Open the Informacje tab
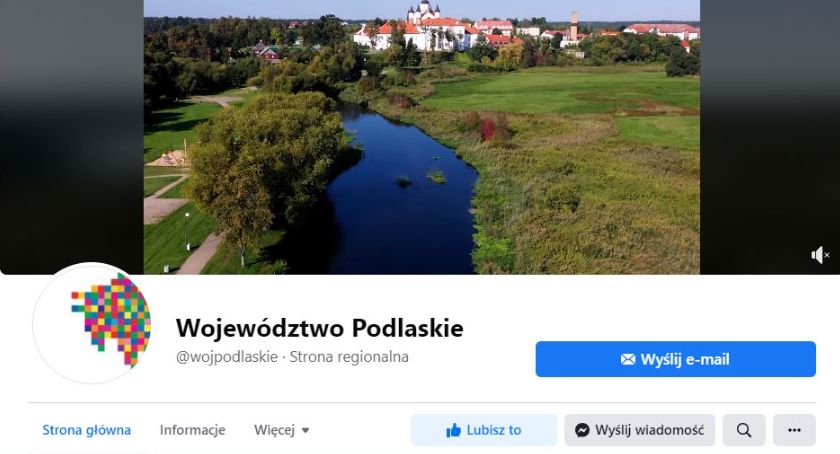Image resolution: width=840 pixels, height=454 pixels. 192,430
